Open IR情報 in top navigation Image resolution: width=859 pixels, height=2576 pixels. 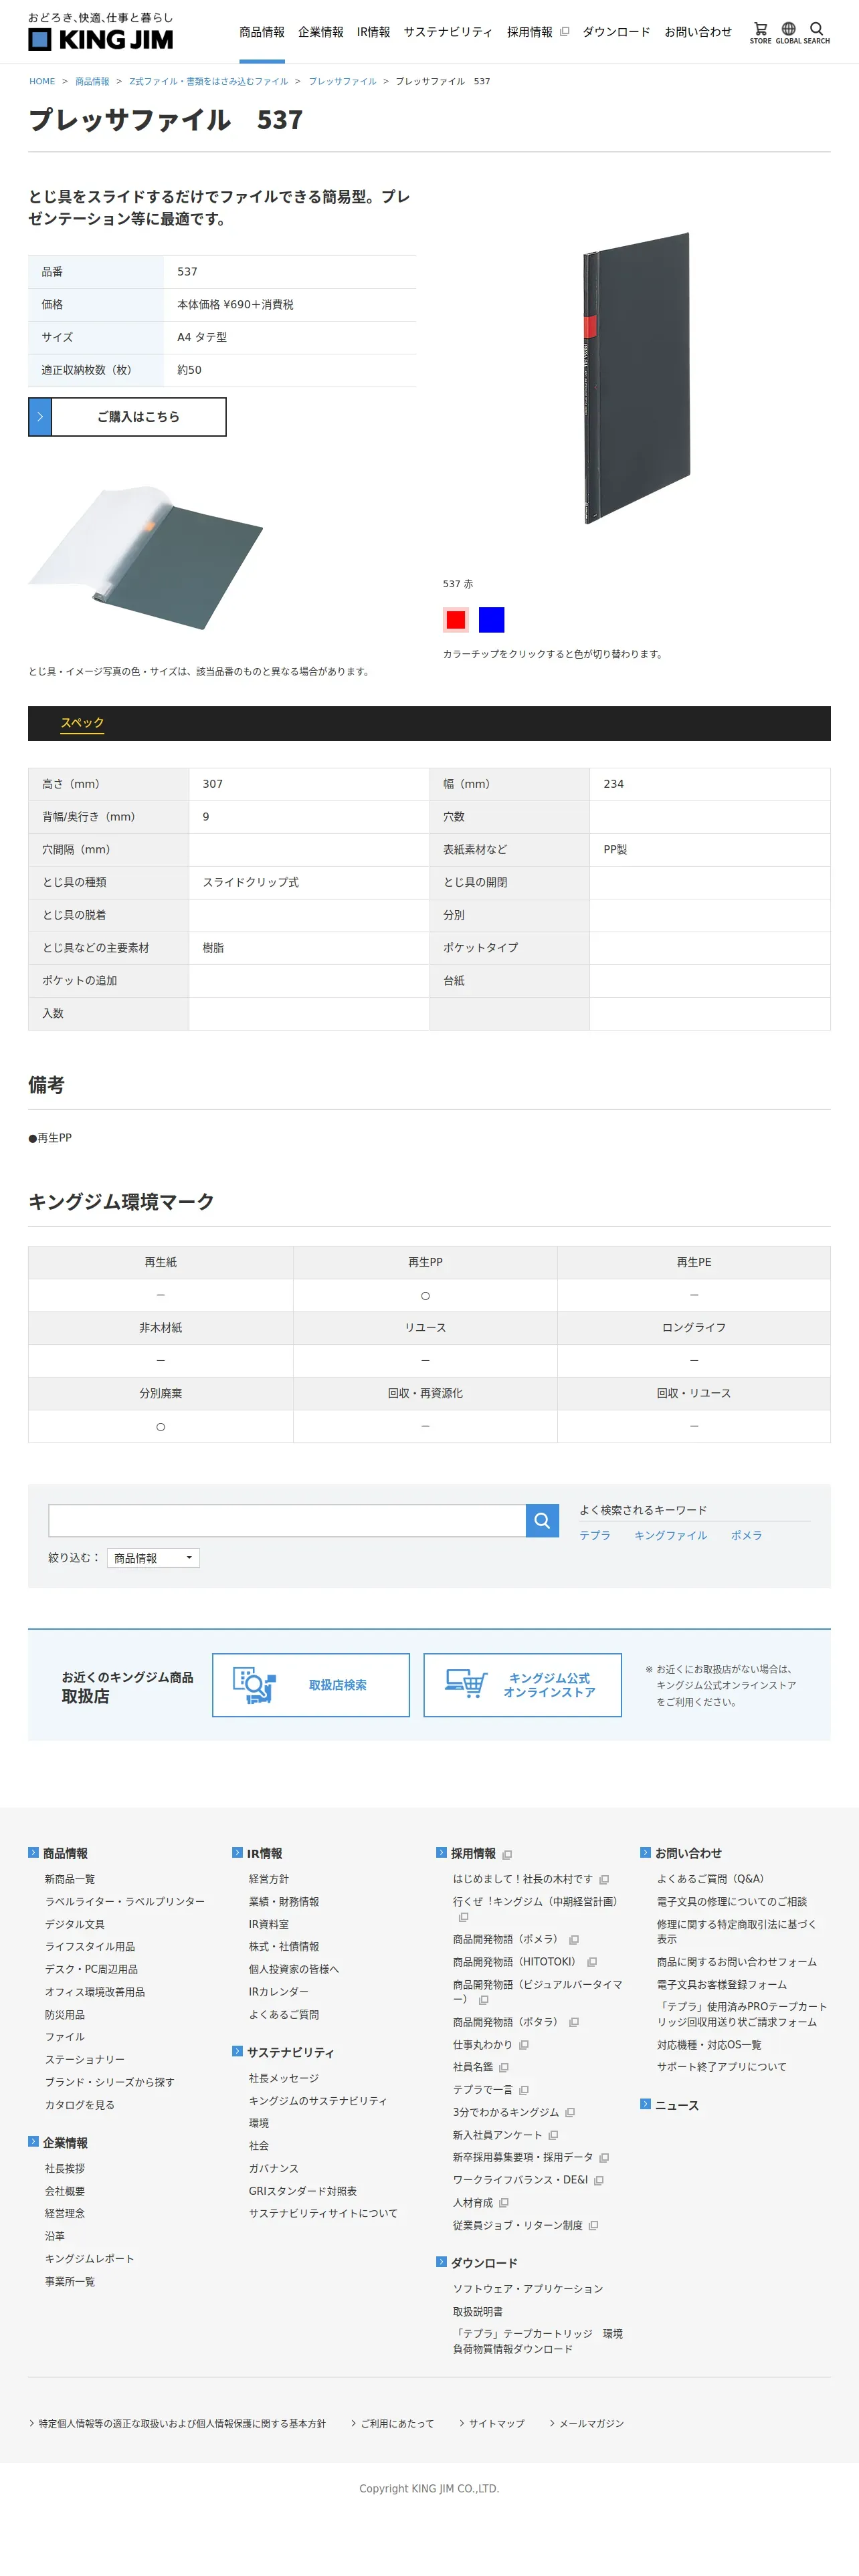pos(373,32)
